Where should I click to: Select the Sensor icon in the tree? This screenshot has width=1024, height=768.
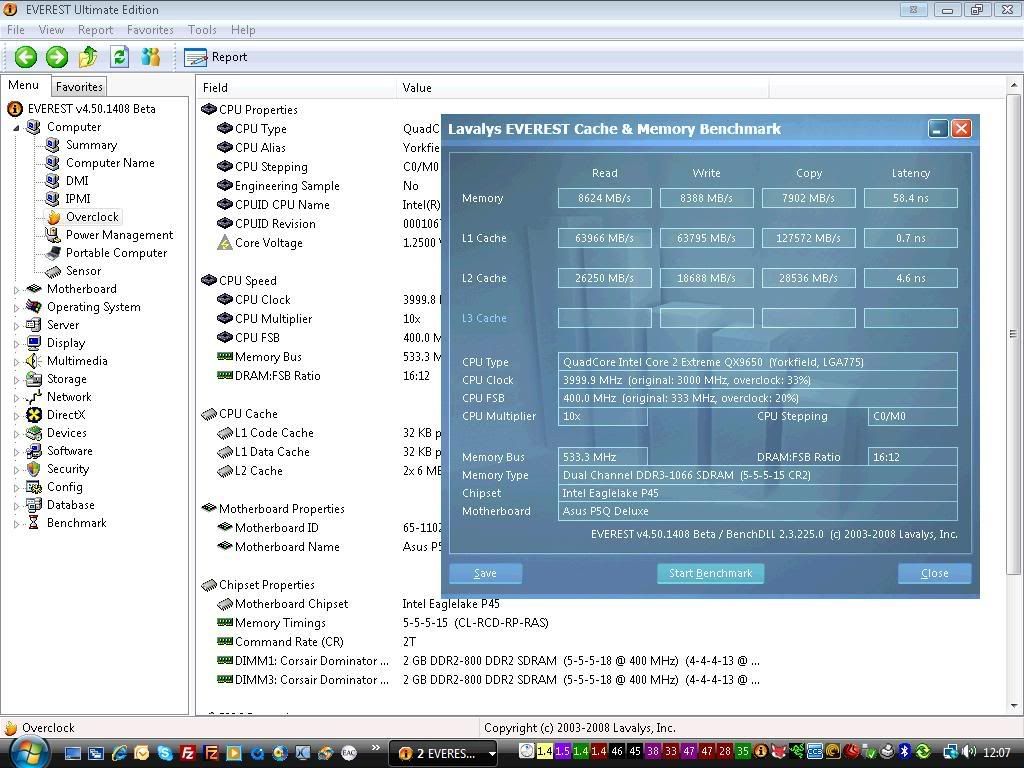coord(53,271)
